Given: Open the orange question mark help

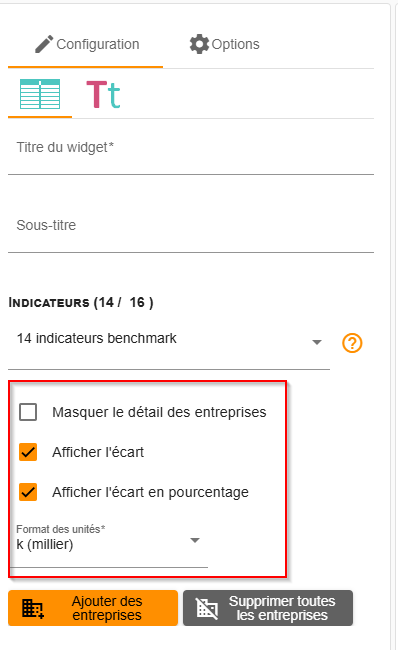Looking at the screenshot, I should coord(352,343).
